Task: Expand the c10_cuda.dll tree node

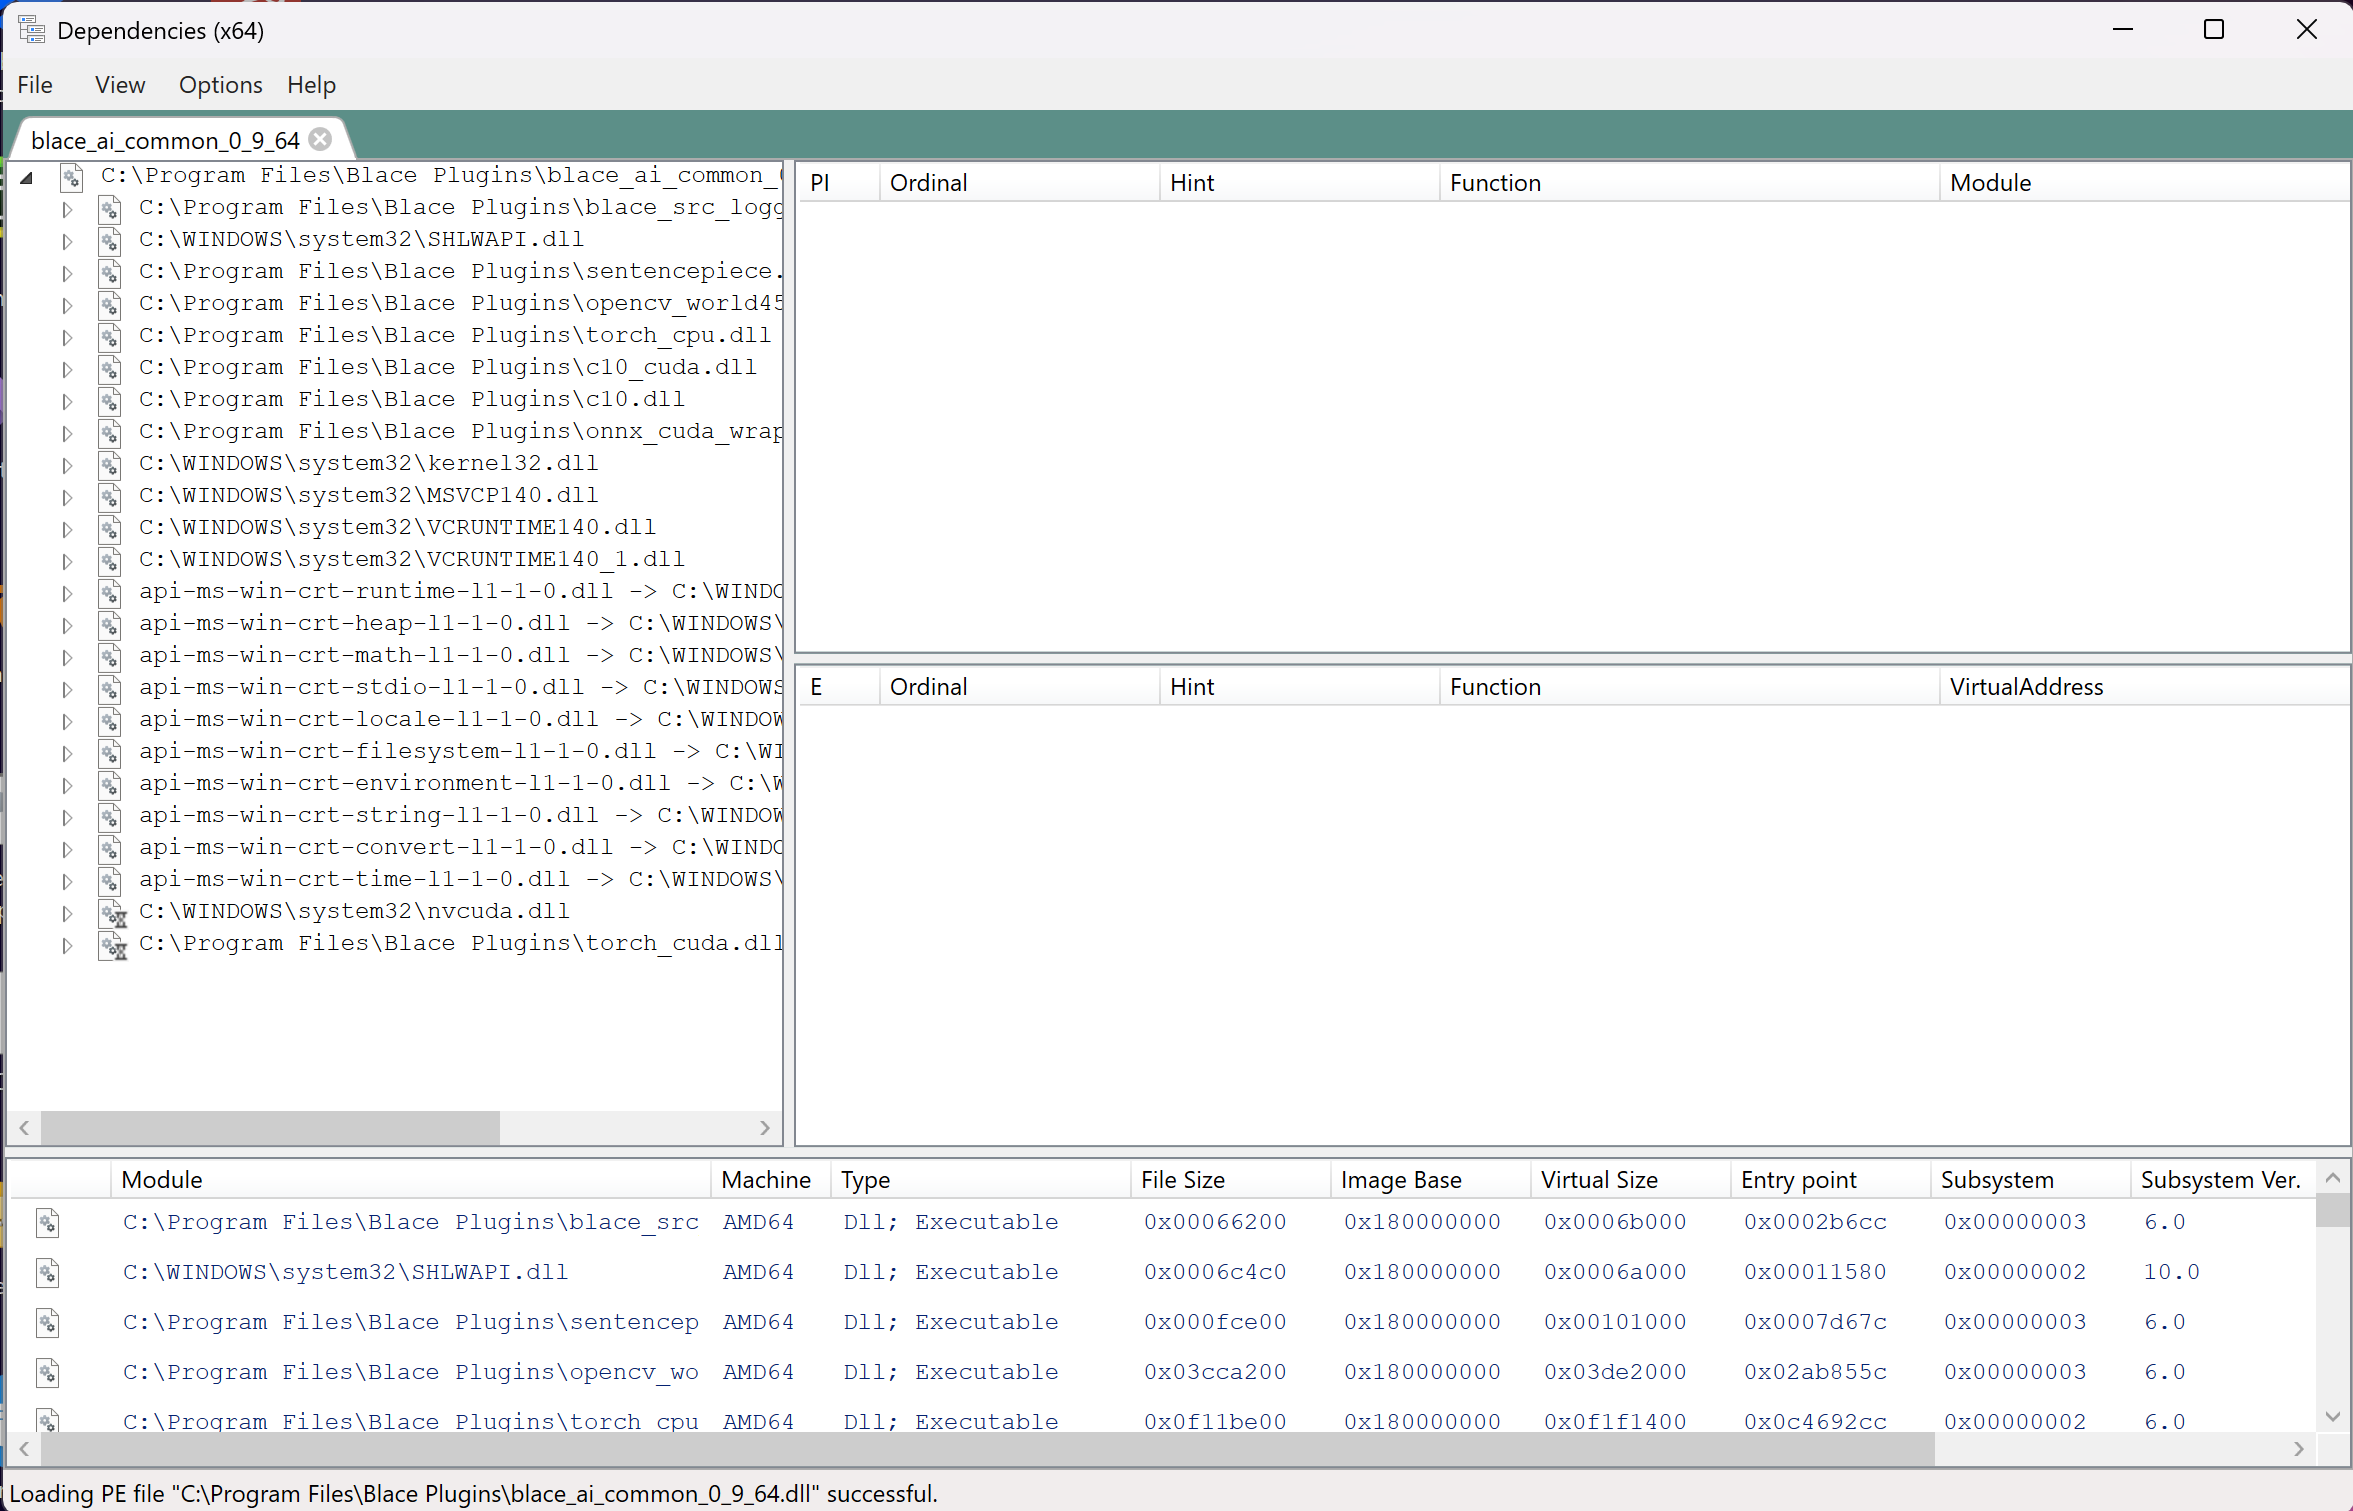Action: click(67, 370)
